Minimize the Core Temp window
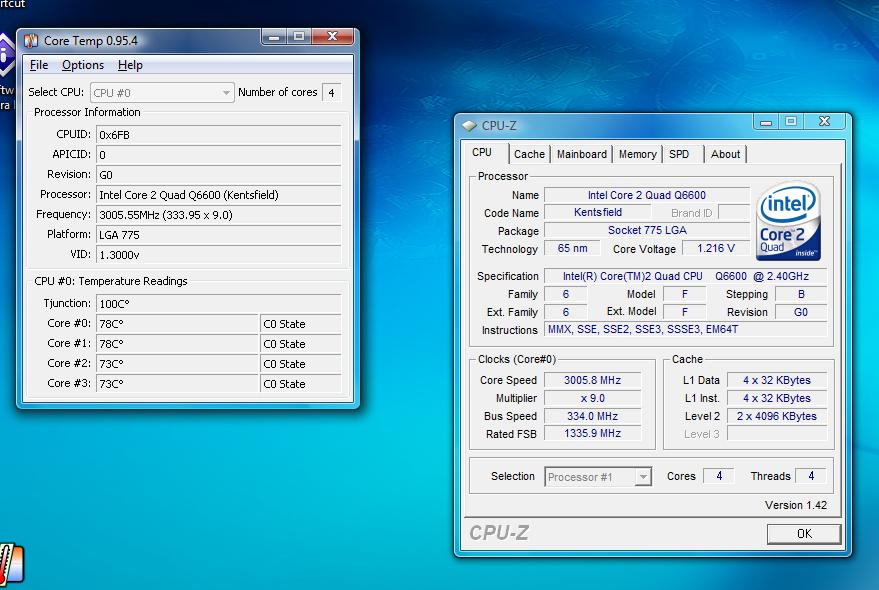Viewport: 879px width, 590px height. (x=274, y=37)
